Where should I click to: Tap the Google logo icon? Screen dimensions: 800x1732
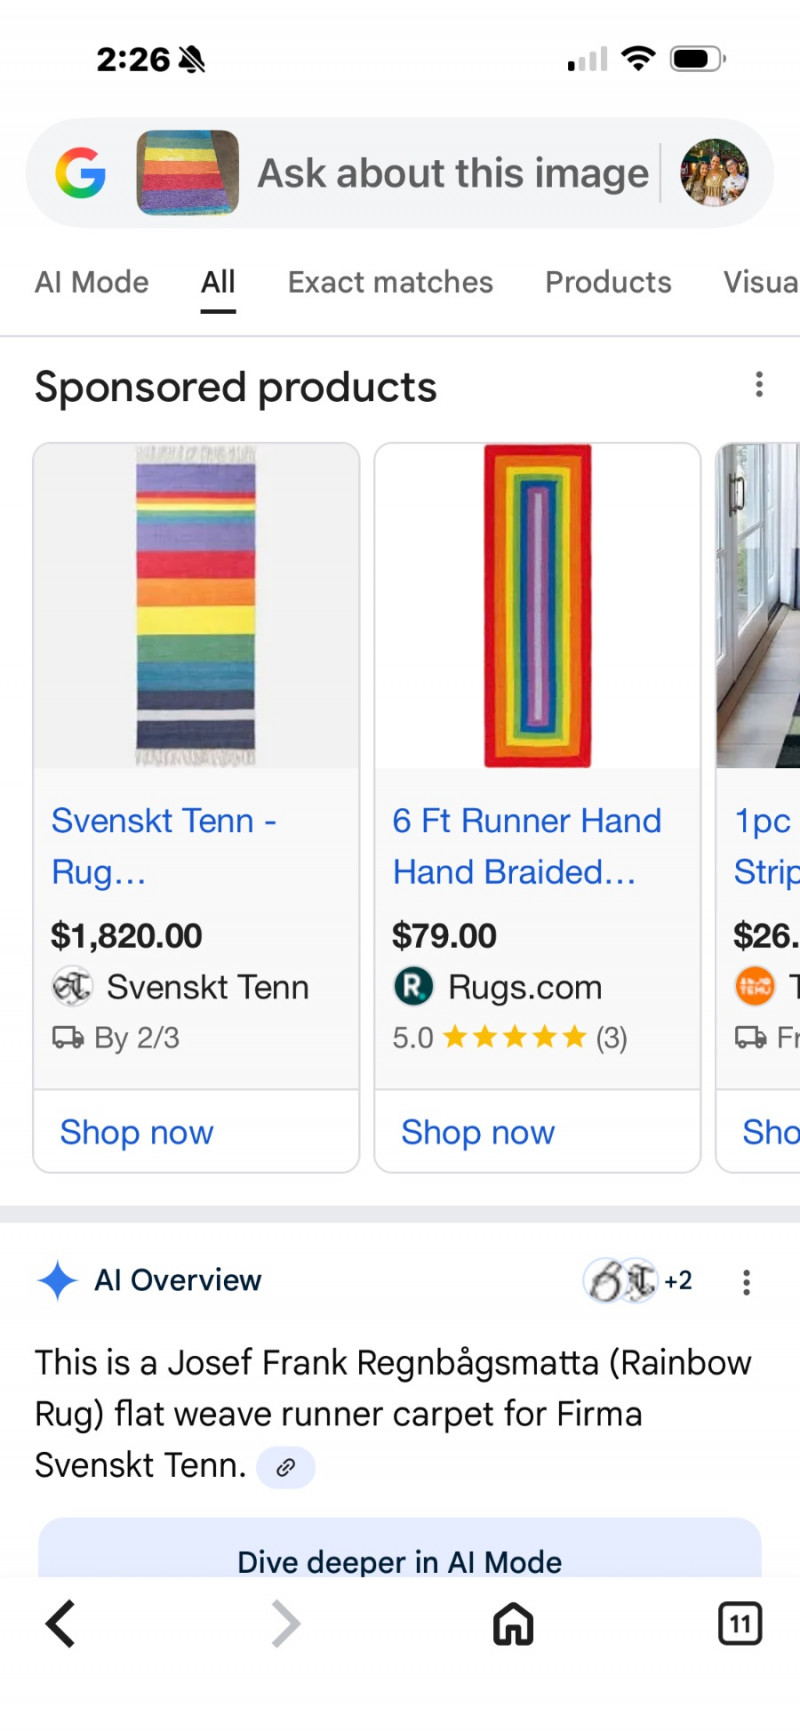coord(81,173)
